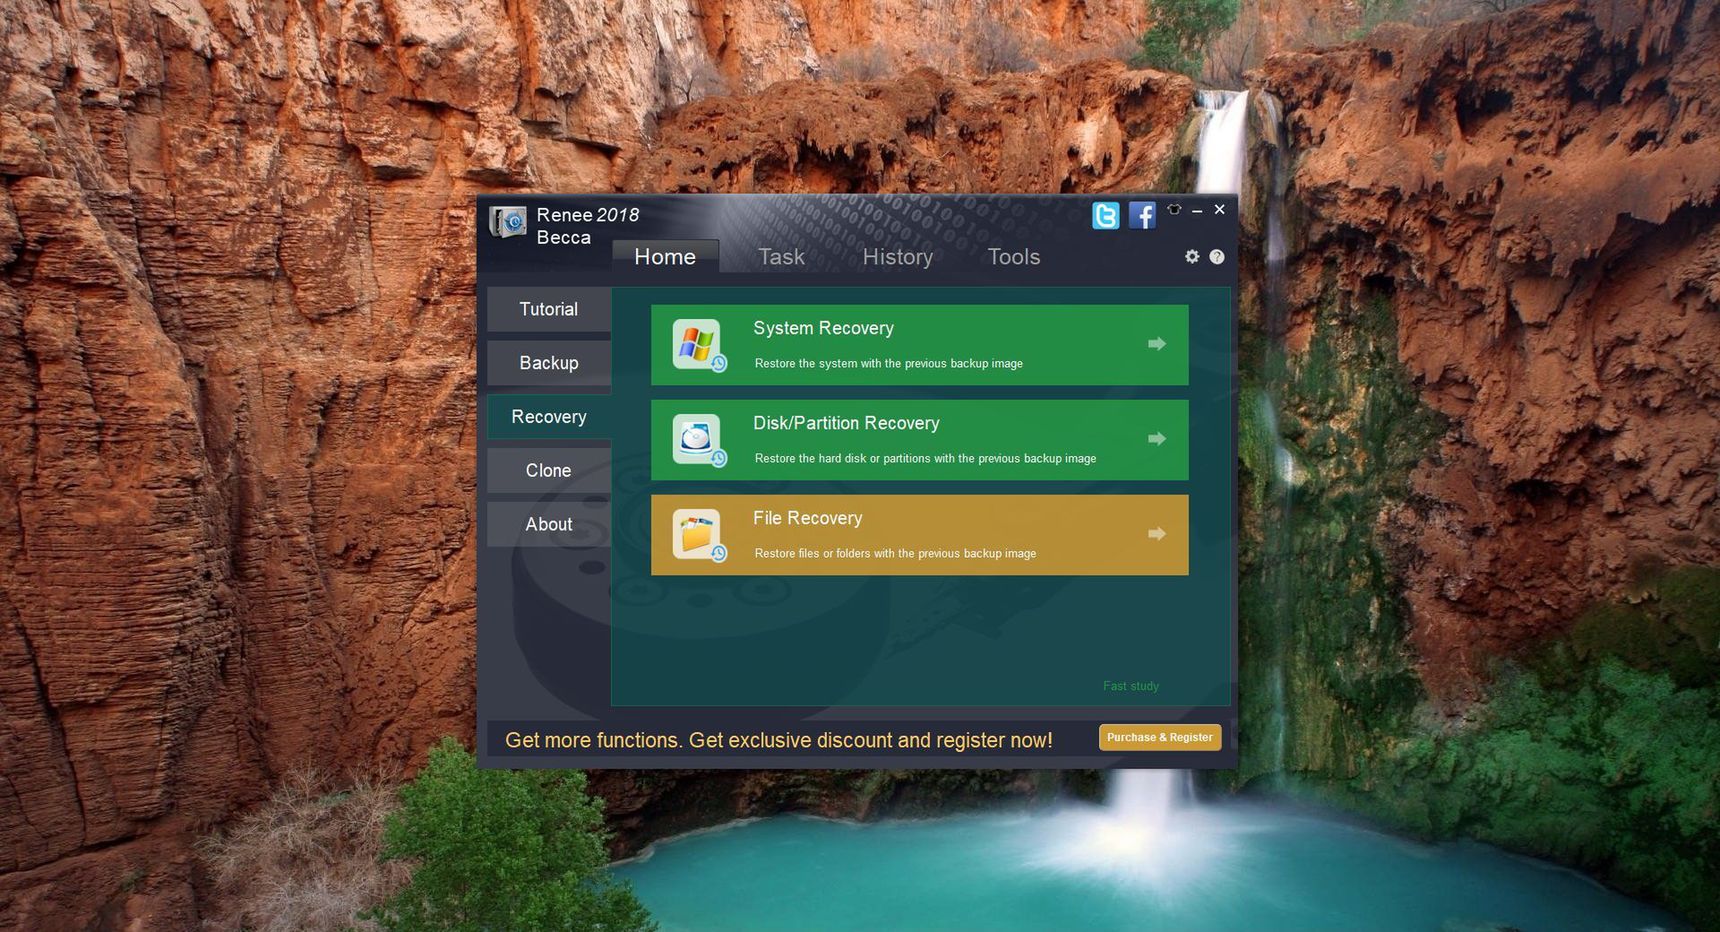1720x932 pixels.
Task: Click the Disk/Partition Recovery disk icon
Action: tap(698, 440)
